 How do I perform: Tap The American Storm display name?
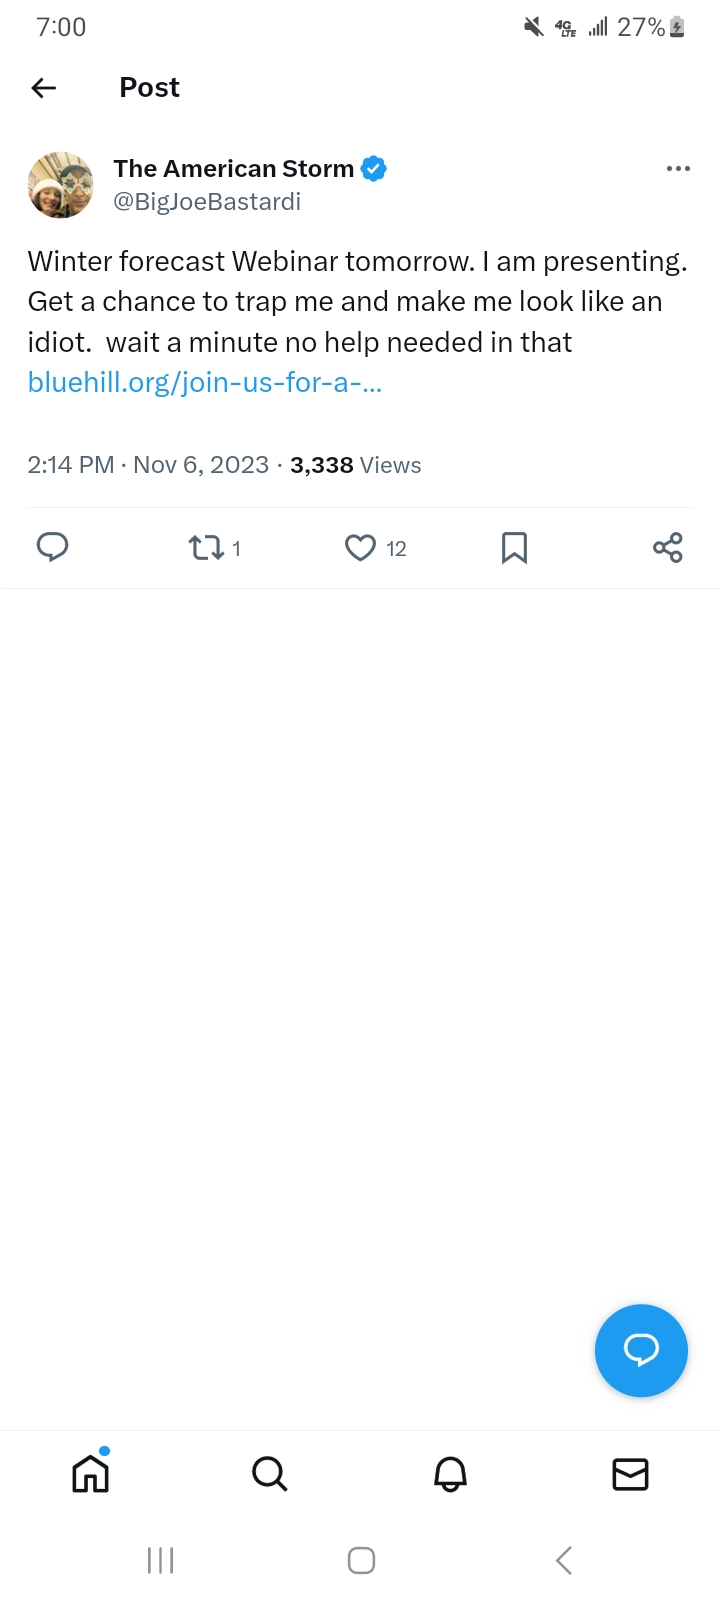click(x=233, y=169)
